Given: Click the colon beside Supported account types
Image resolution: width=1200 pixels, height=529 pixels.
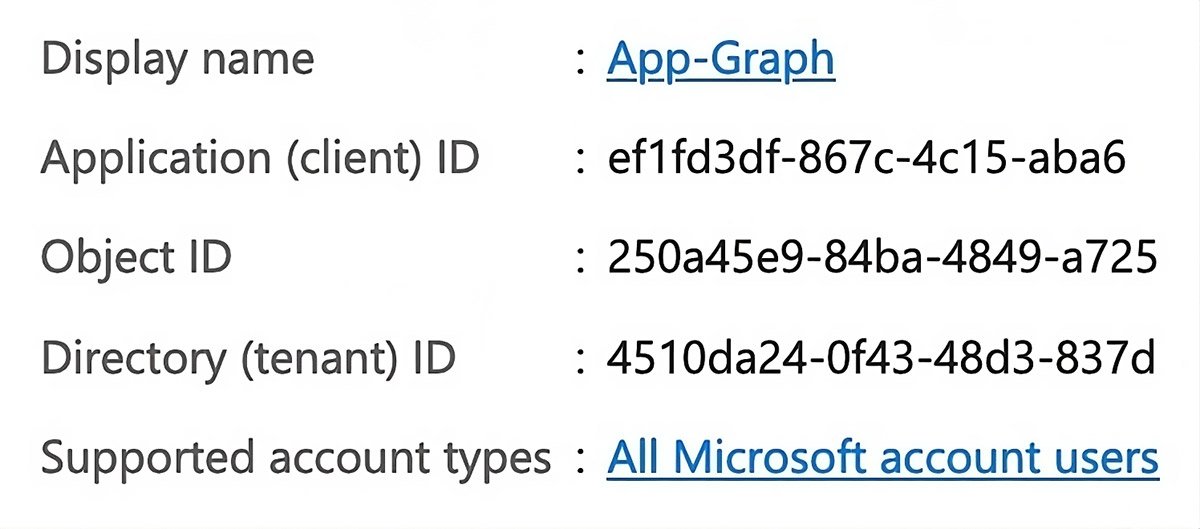Looking at the screenshot, I should point(581,461).
